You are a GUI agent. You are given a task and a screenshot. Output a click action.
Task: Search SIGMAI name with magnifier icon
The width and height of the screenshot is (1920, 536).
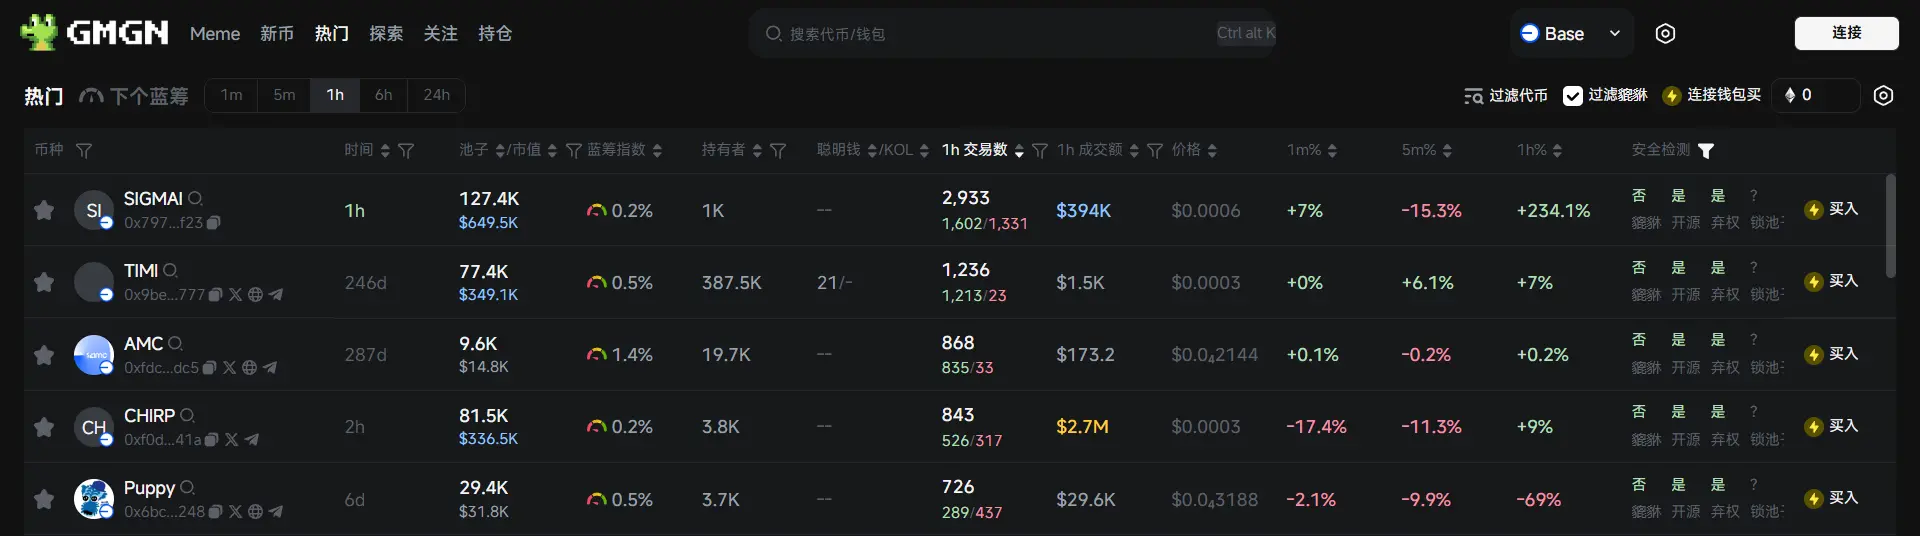(196, 199)
